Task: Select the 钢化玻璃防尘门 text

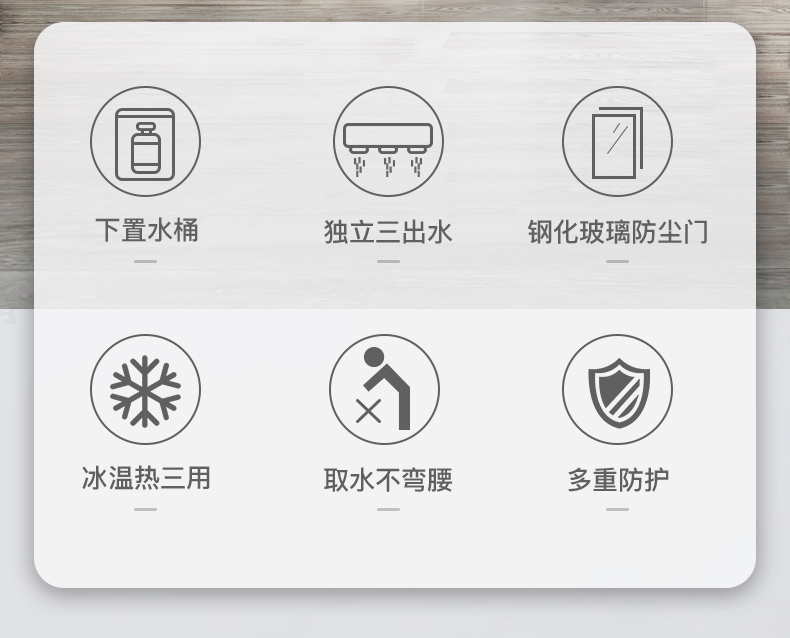Action: coord(618,232)
